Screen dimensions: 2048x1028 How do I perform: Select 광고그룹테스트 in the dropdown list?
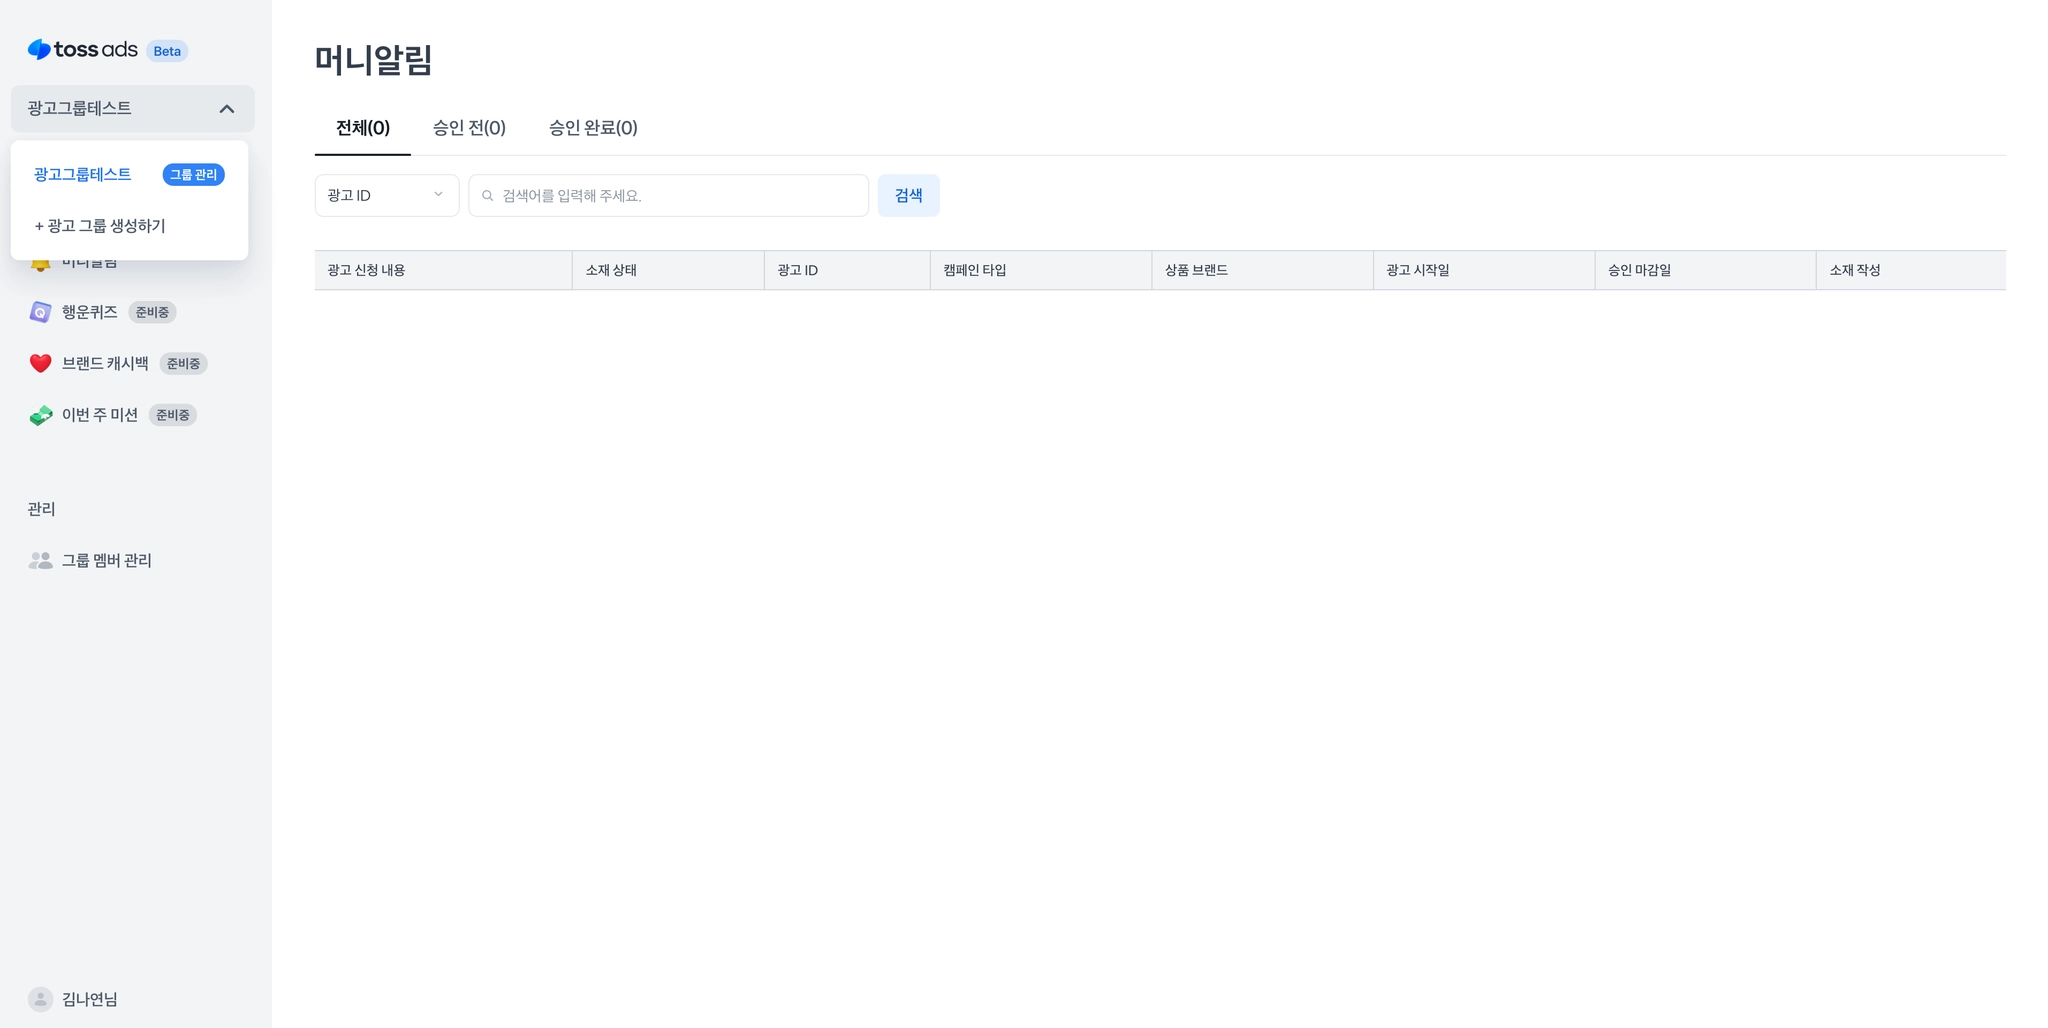(82, 174)
